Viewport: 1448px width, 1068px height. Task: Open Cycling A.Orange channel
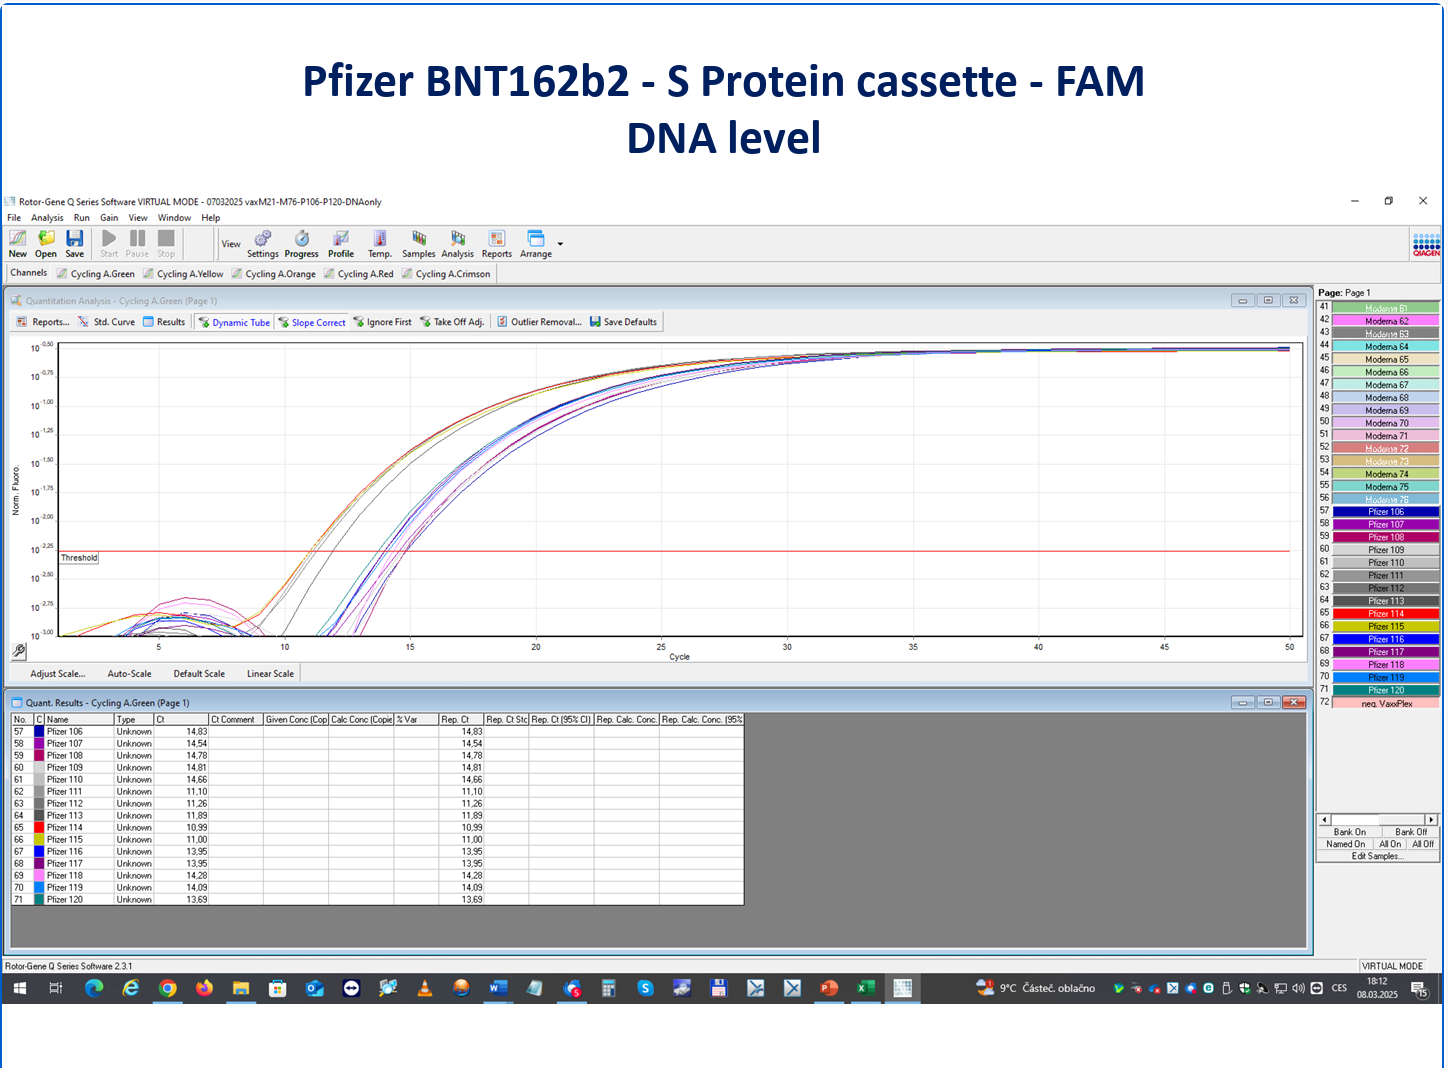[x=273, y=274]
